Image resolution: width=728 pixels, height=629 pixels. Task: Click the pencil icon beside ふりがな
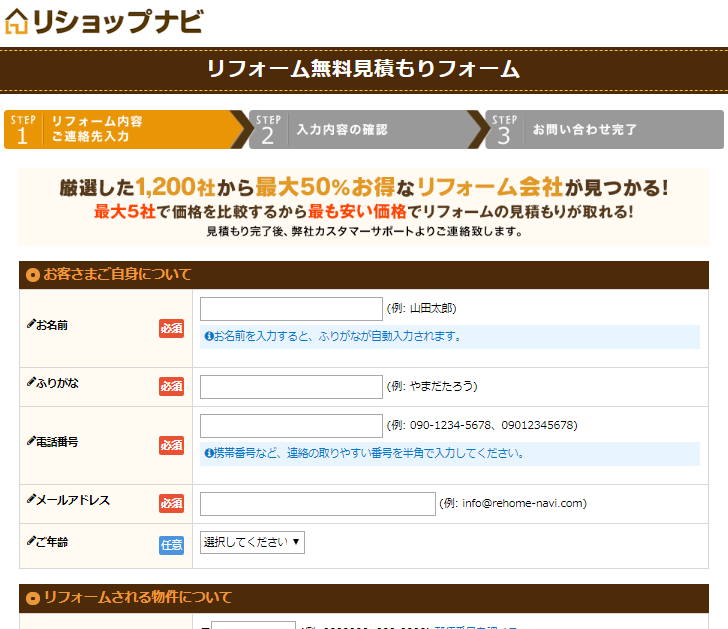(31, 383)
